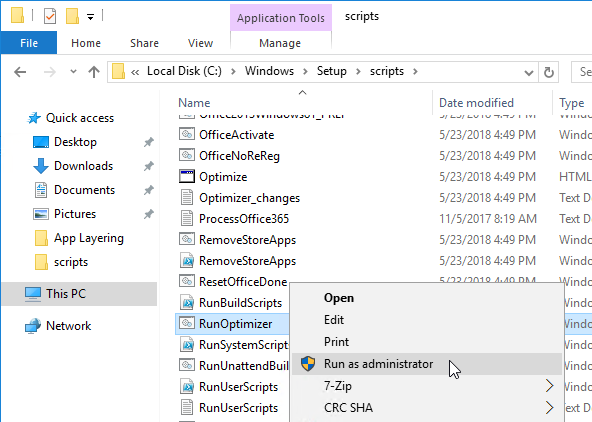This screenshot has height=422, width=592.
Task: Click the pin icon next to Desktop
Action: [149, 142]
